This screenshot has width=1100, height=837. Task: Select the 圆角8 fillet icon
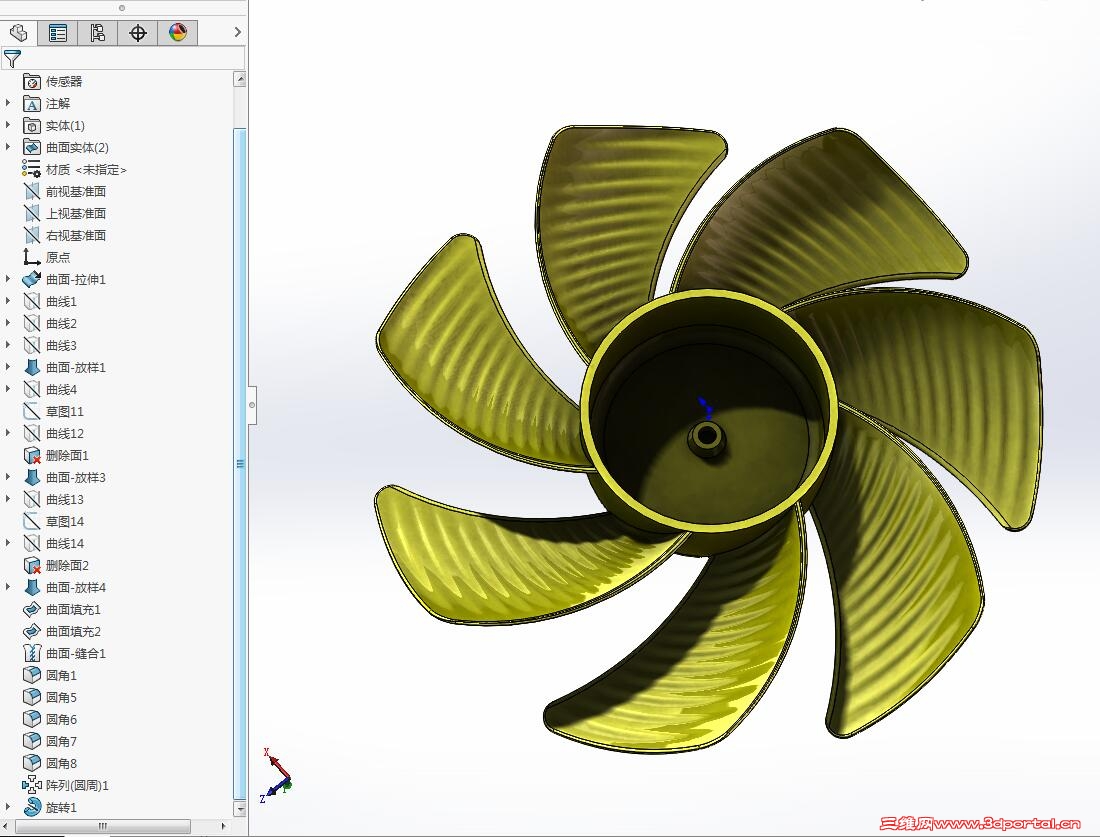(x=32, y=763)
